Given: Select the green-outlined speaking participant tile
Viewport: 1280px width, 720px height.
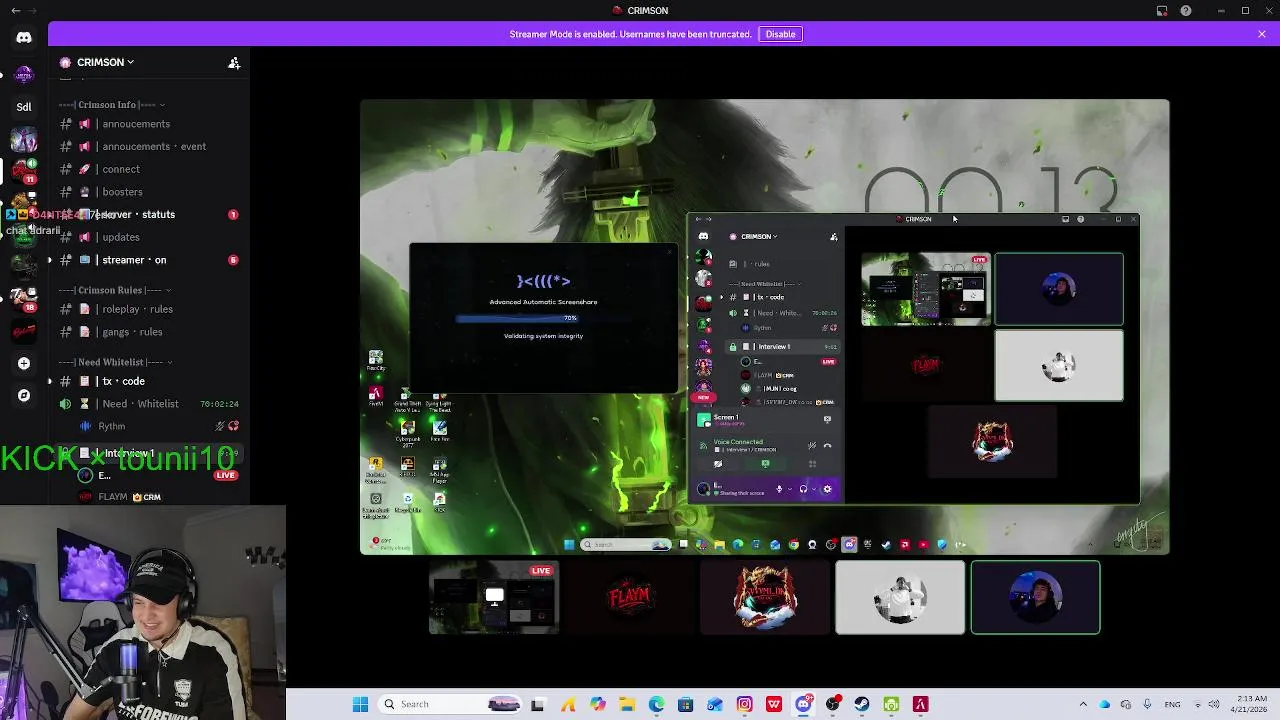Looking at the screenshot, I should click(1035, 597).
